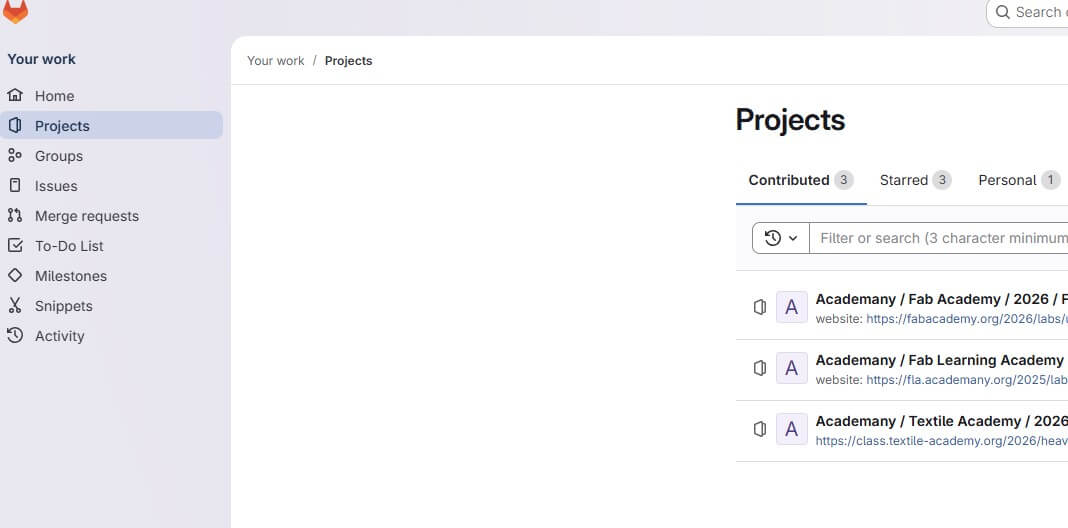The width and height of the screenshot is (1068, 528).
Task: View Milestones from the sidebar
Action: click(x=70, y=276)
